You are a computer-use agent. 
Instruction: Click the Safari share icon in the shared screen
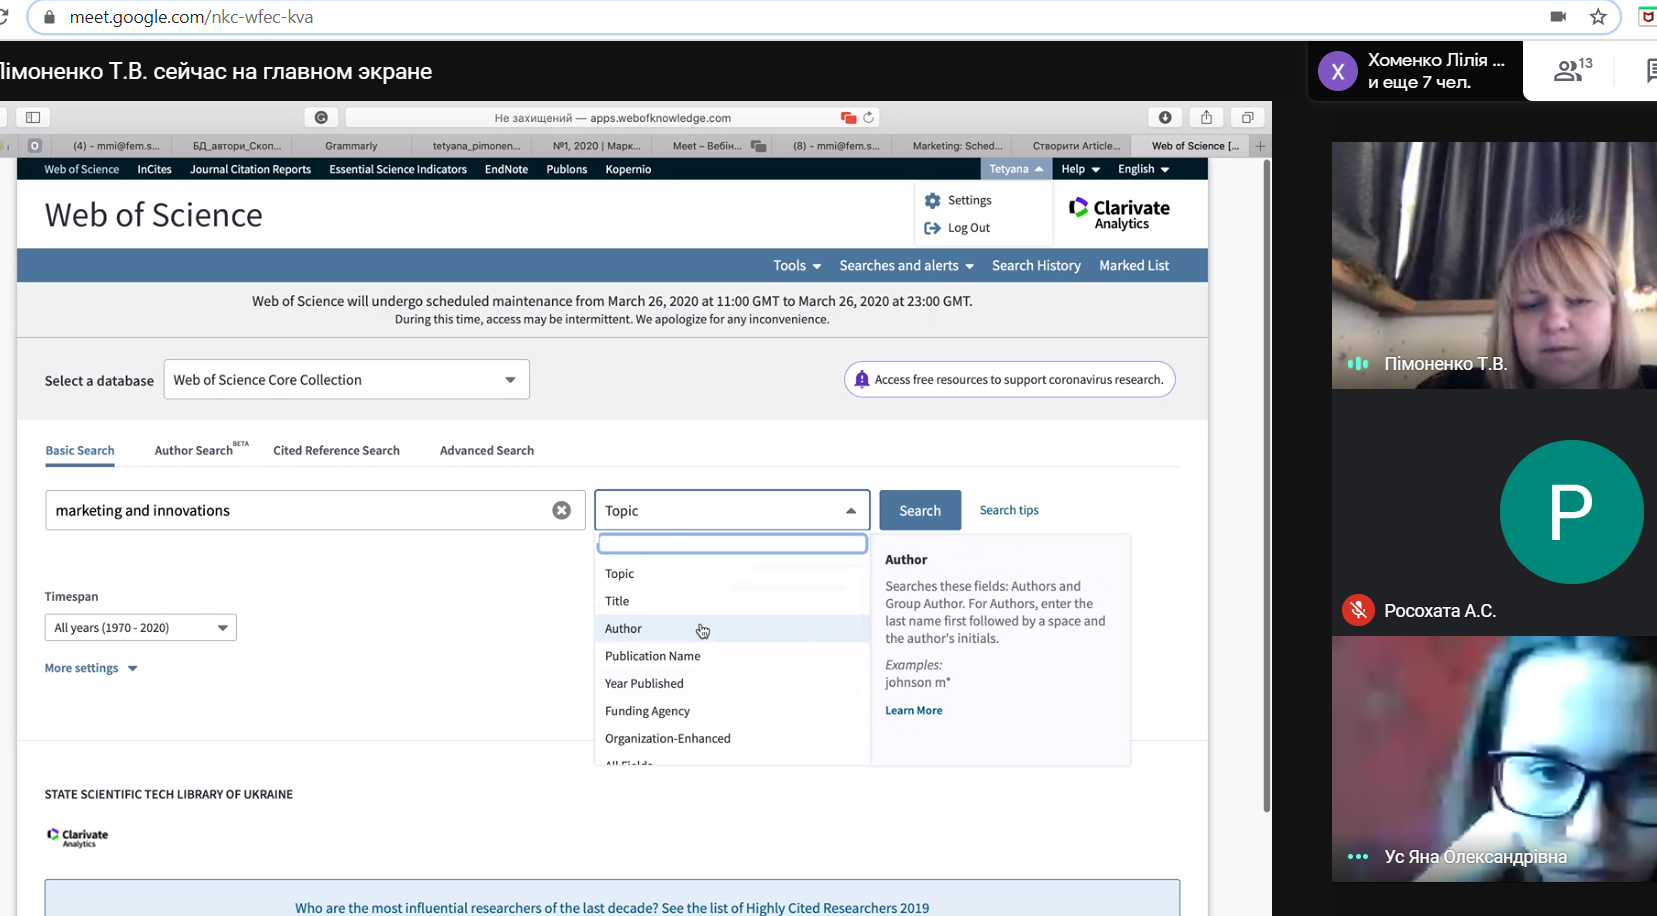pos(1206,117)
